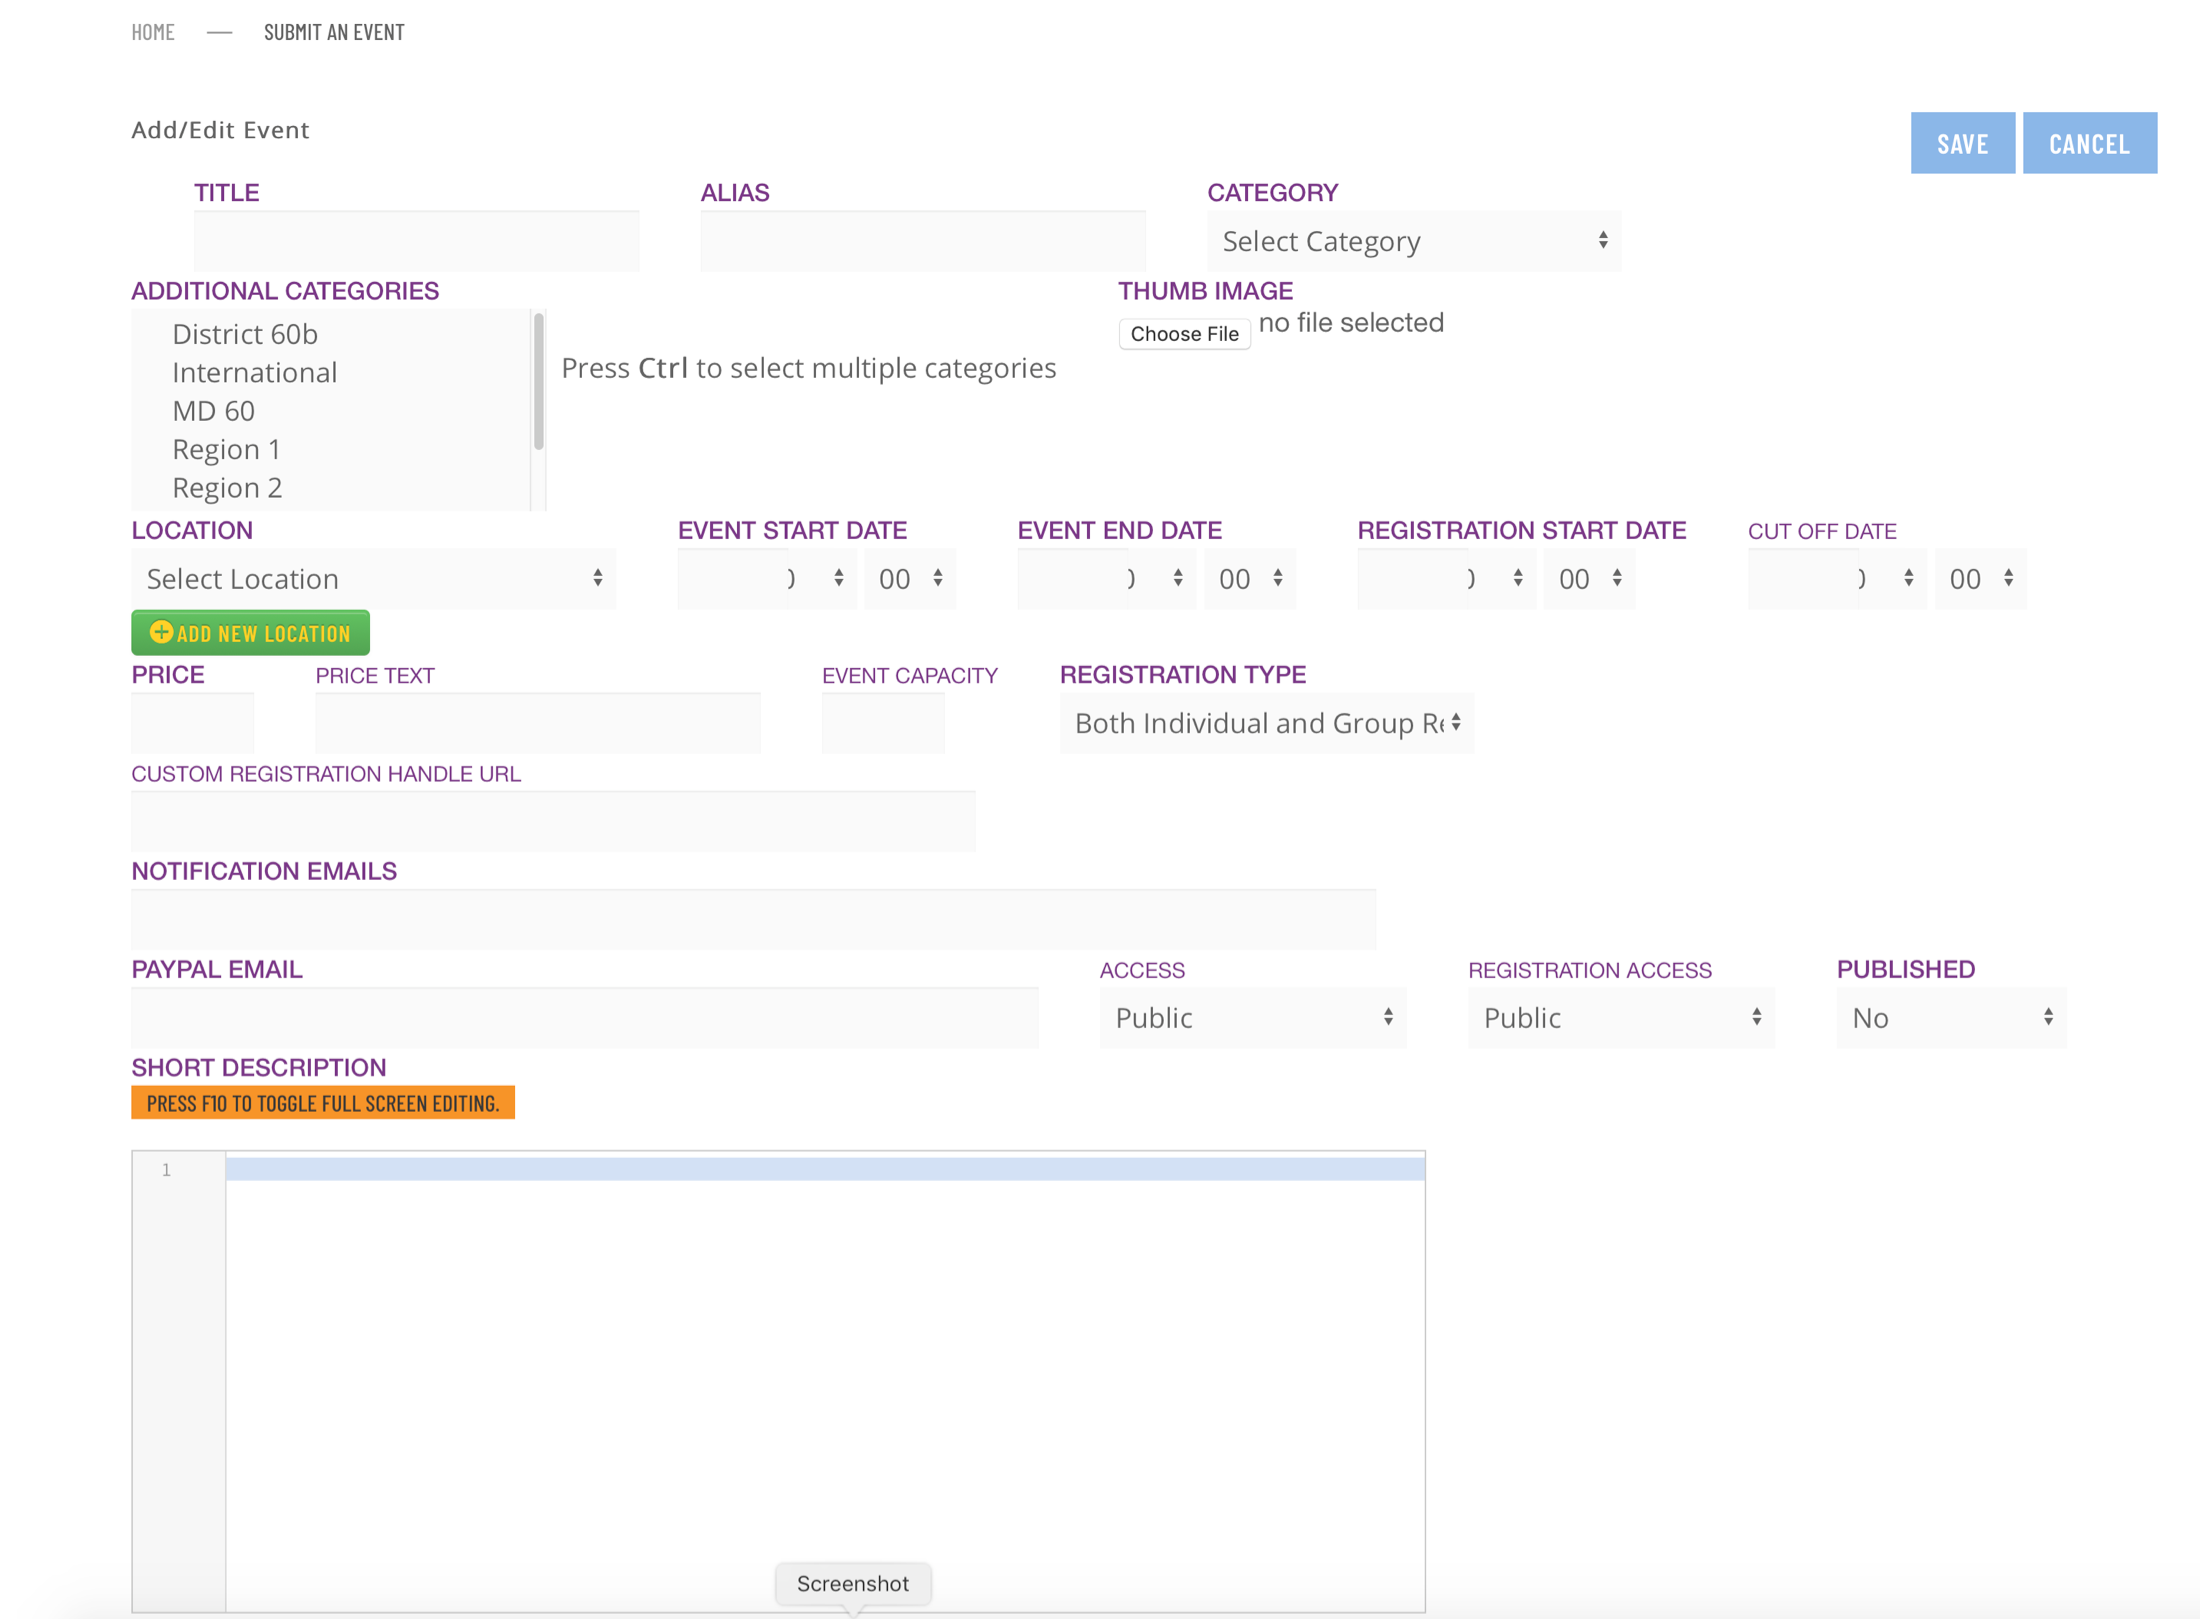
Task: Open Registration Access dropdown
Action: [1620, 1017]
